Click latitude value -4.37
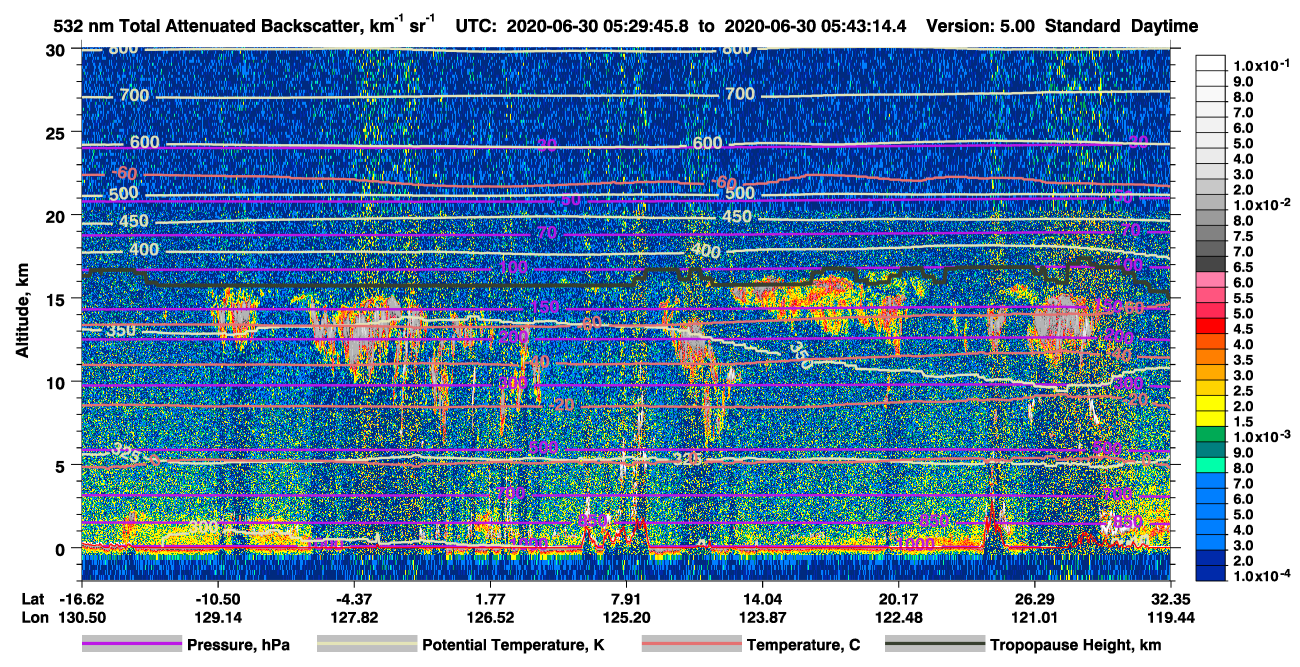Image resolution: width=1300 pixels, height=667 pixels. point(354,598)
